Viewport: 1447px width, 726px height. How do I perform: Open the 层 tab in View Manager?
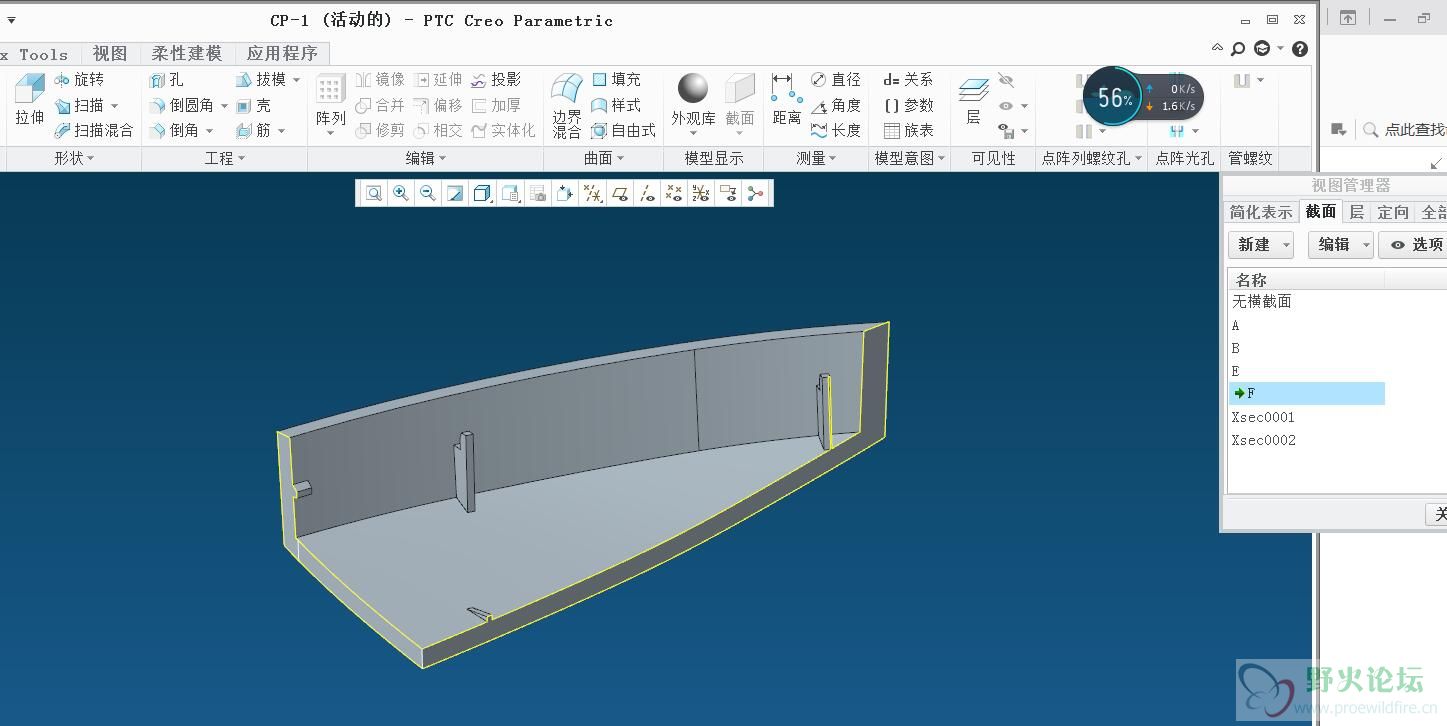pos(1356,212)
